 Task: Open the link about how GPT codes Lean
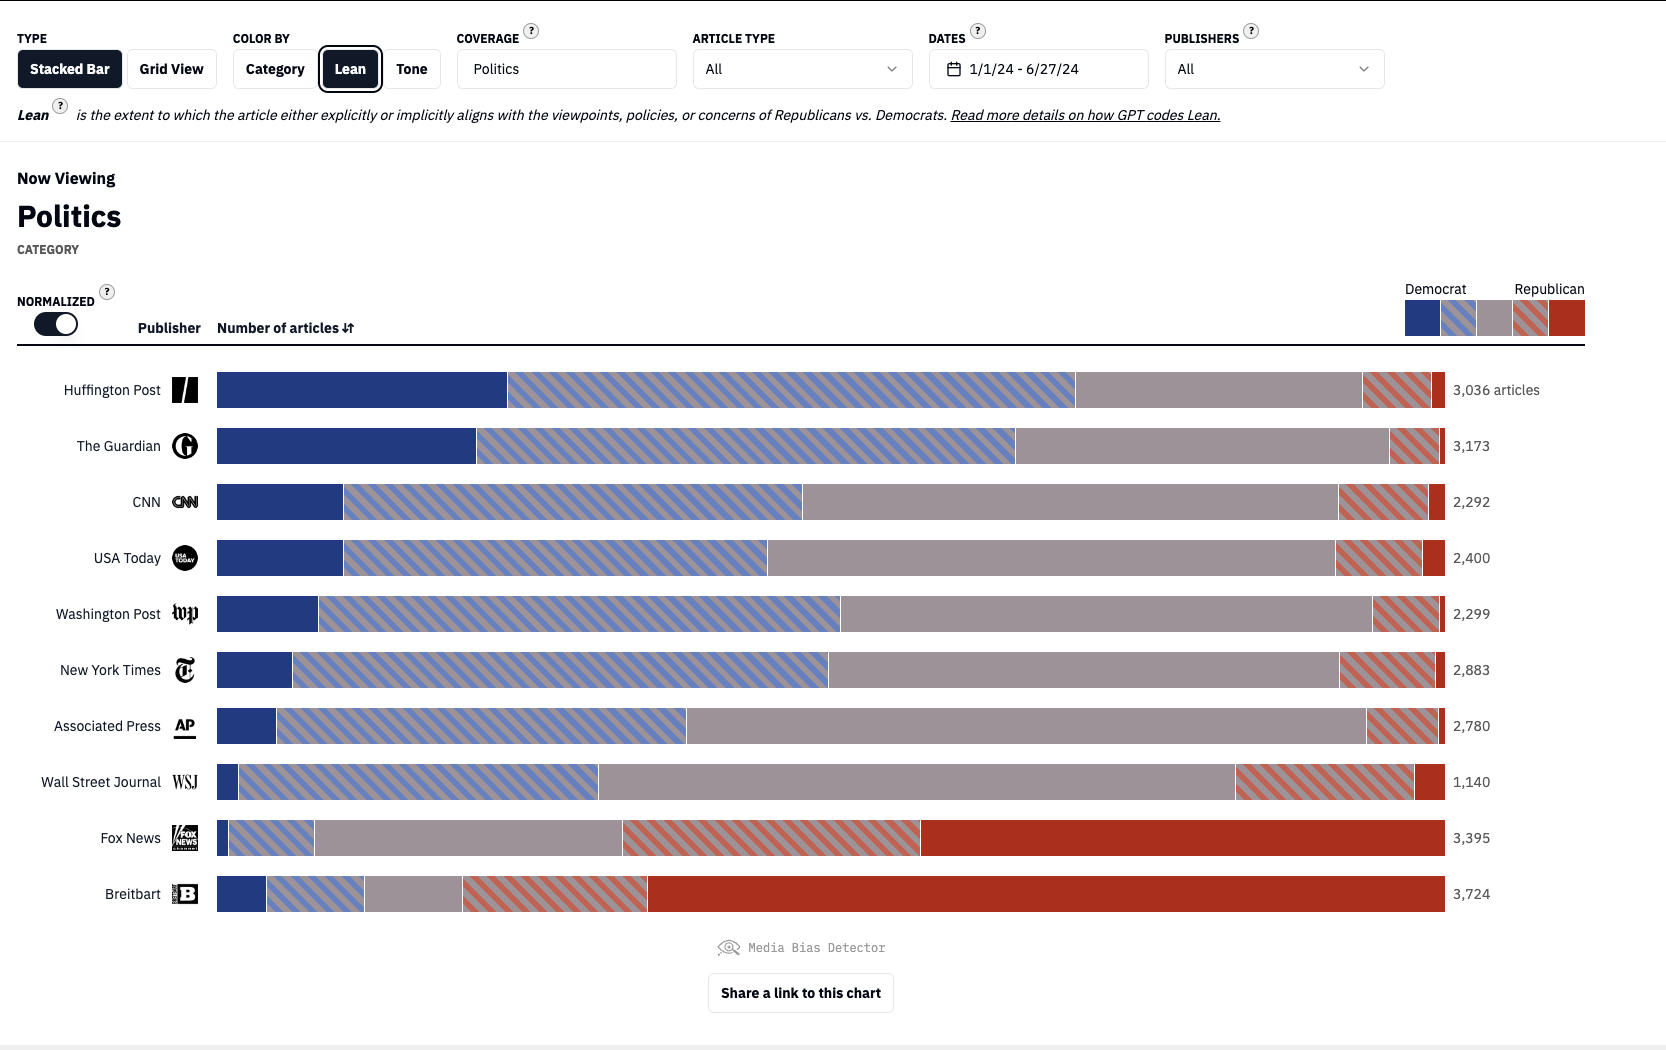click(x=1085, y=115)
